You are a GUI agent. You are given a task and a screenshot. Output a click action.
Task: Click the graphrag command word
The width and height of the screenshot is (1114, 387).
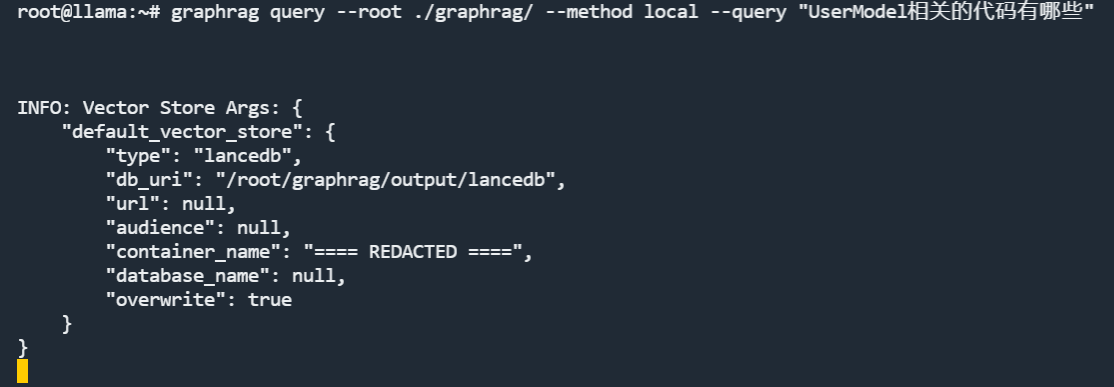[215, 13]
